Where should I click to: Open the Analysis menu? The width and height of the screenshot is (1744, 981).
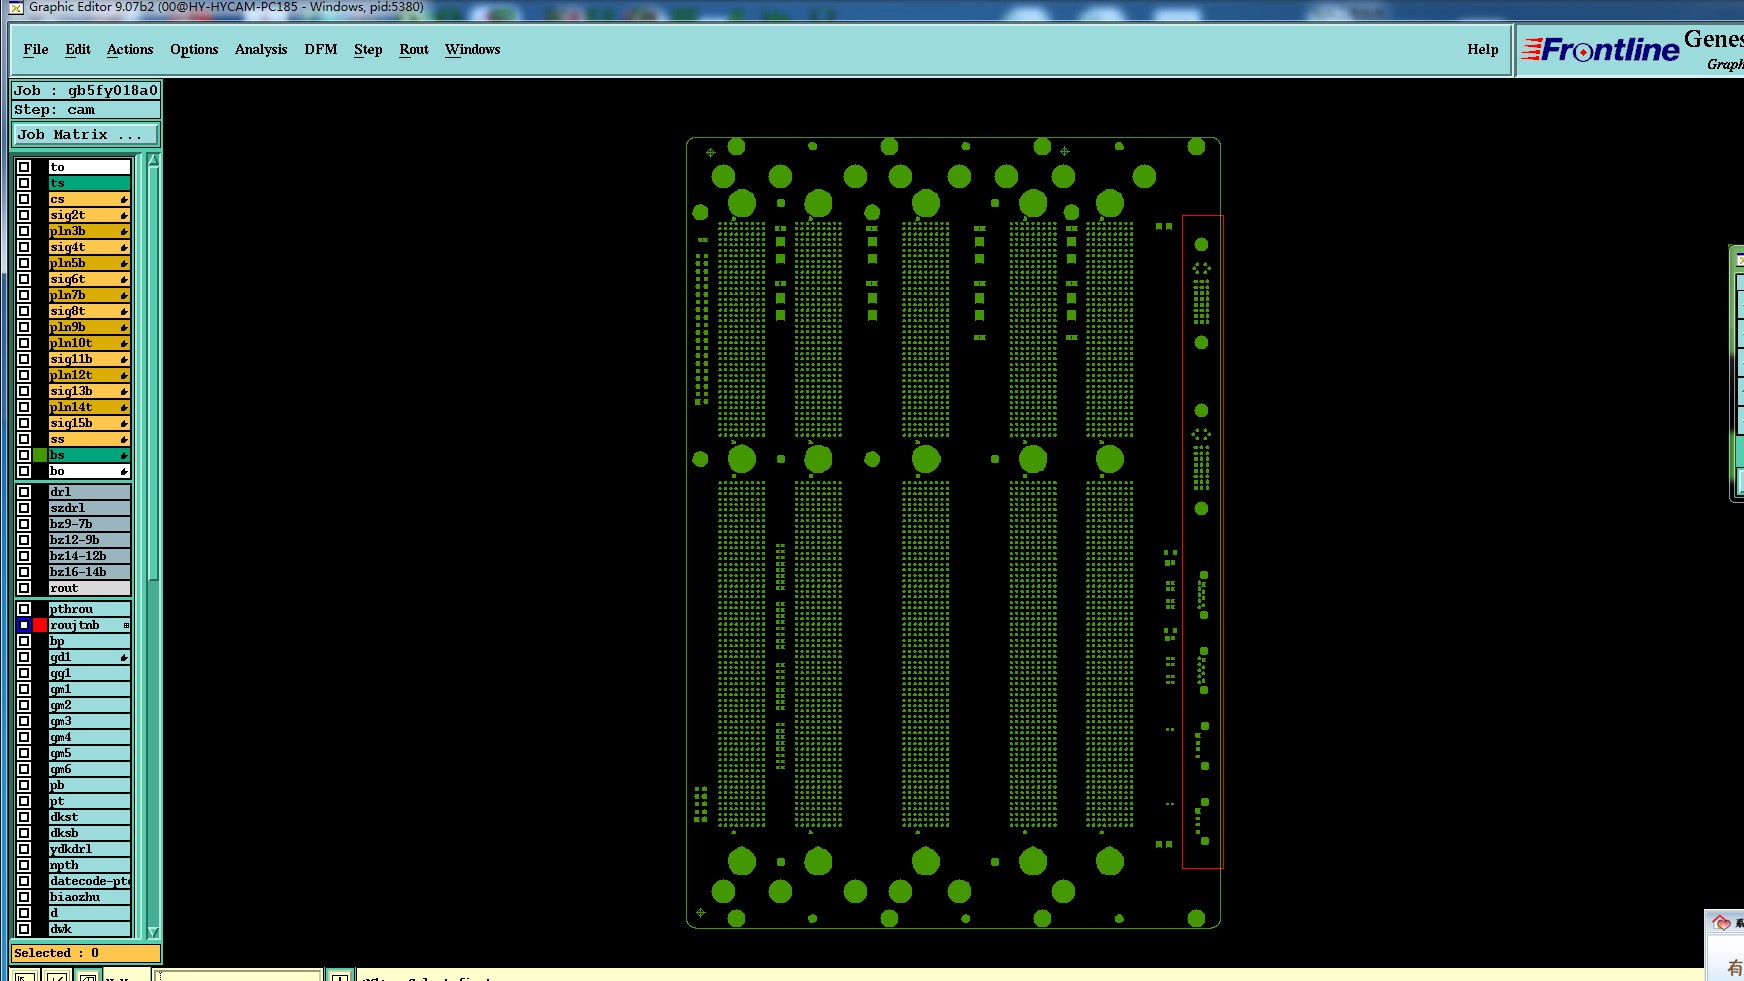tap(261, 49)
